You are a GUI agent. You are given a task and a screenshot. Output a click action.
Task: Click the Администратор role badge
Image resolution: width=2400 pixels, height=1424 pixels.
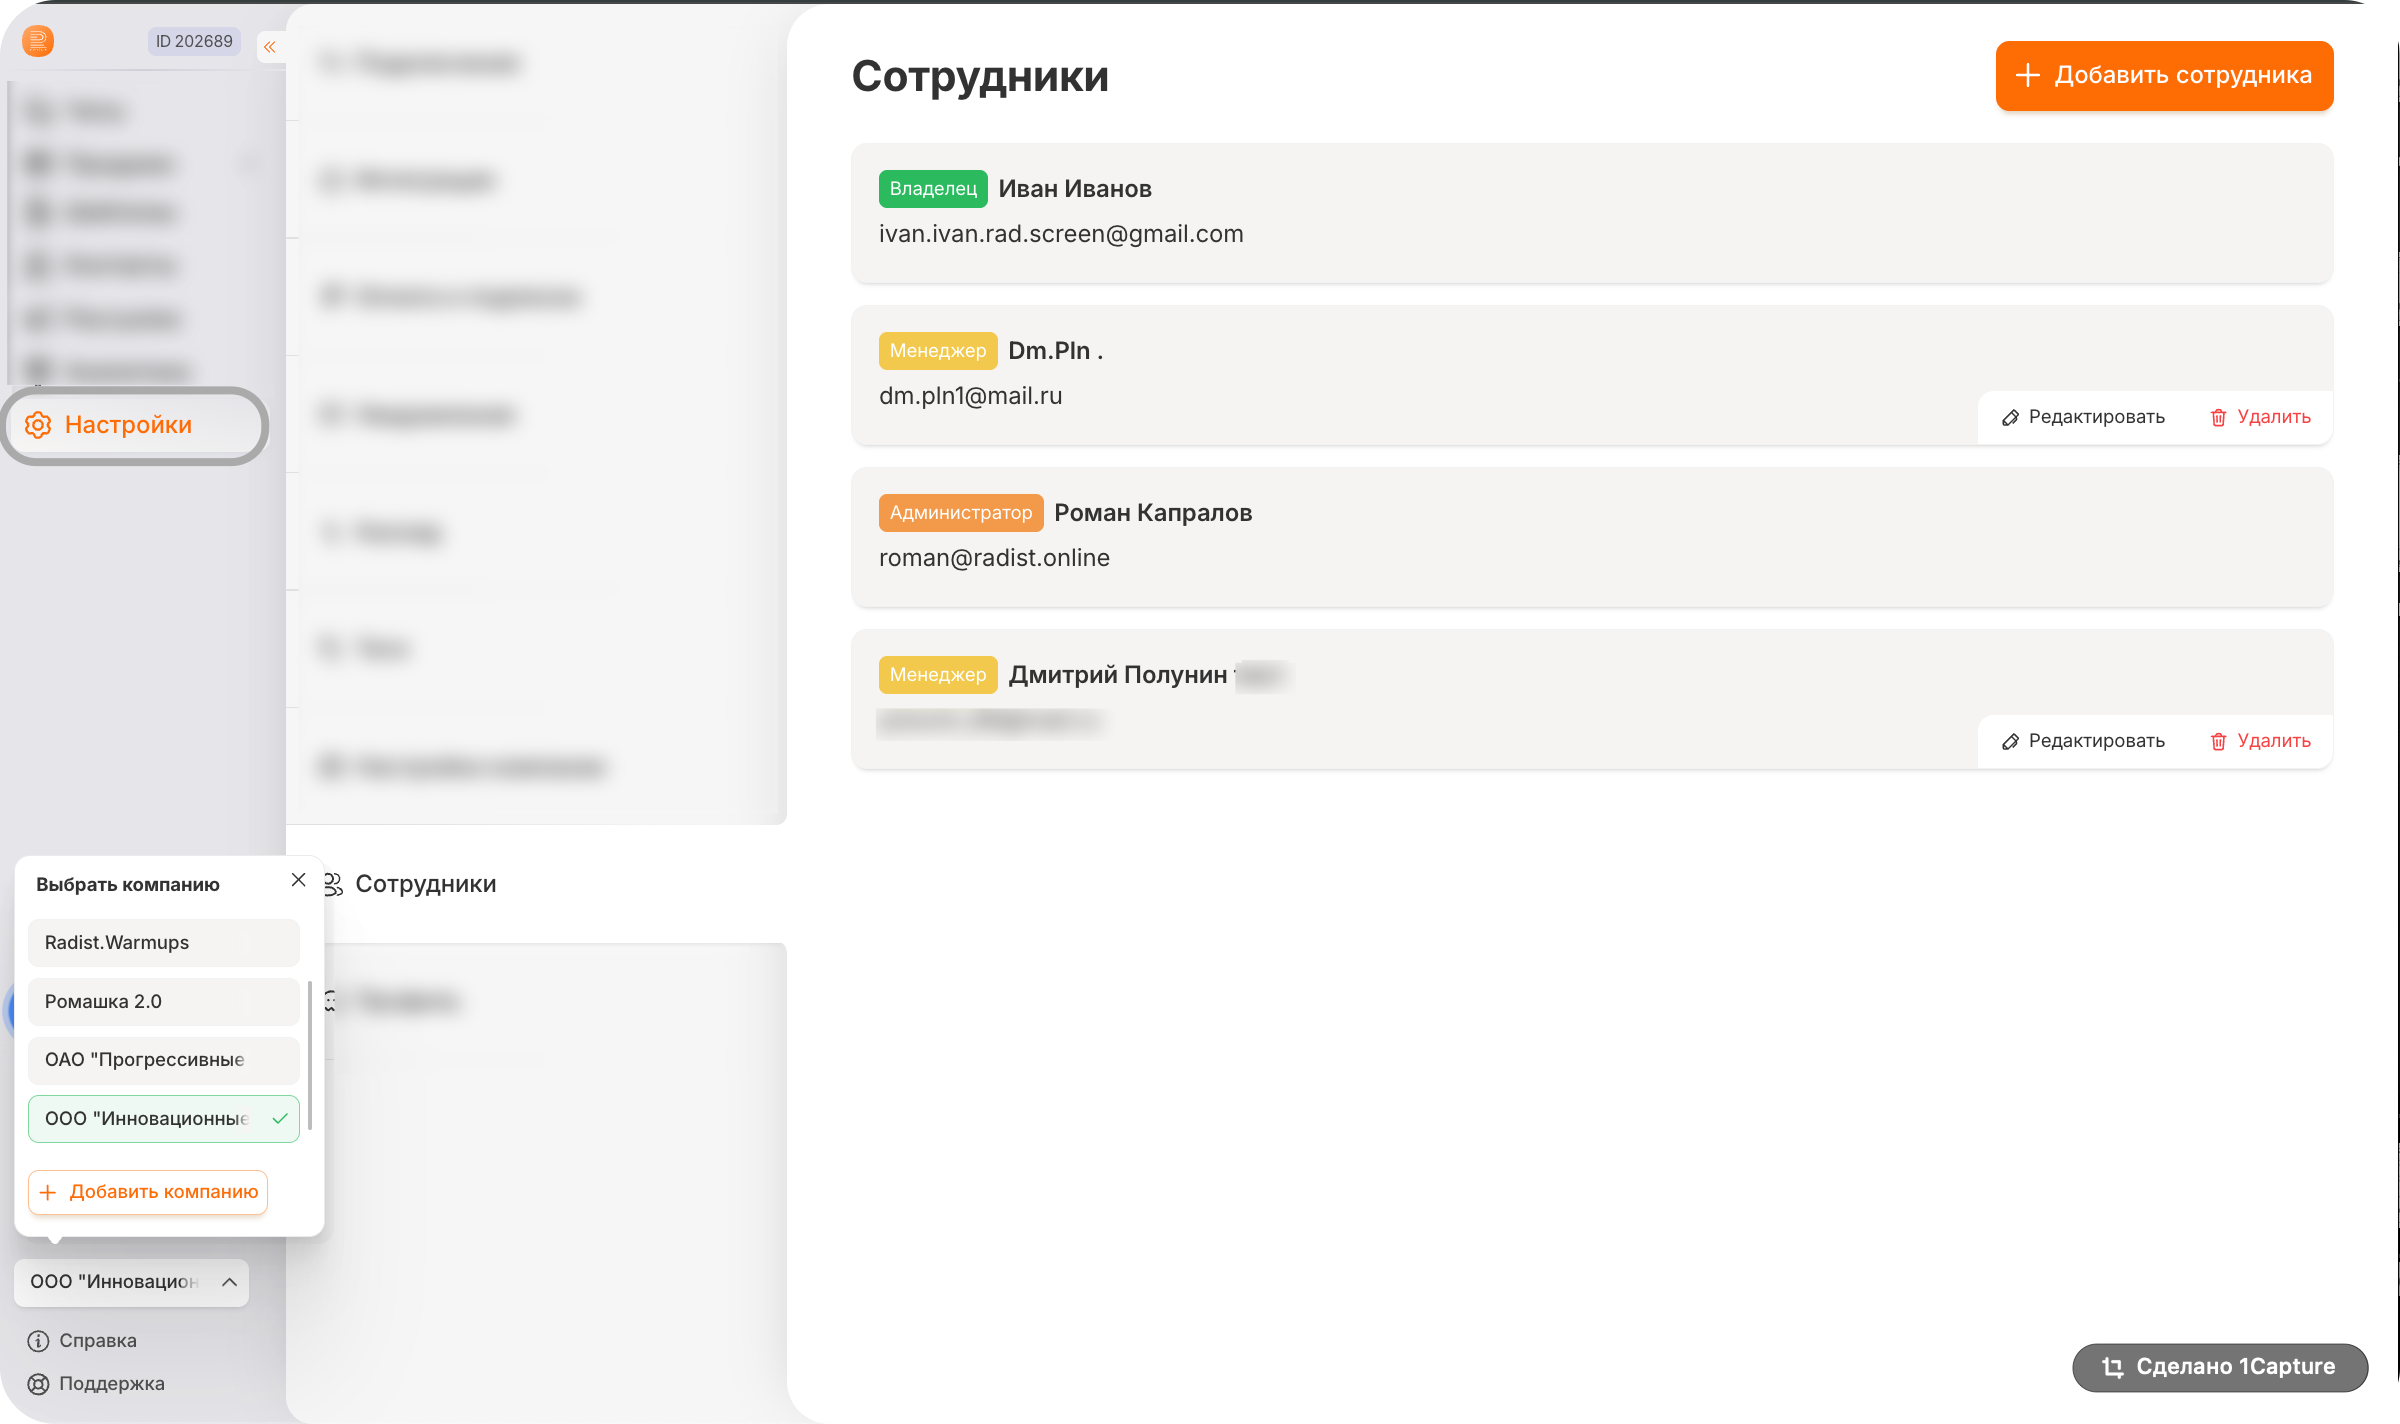(x=961, y=513)
